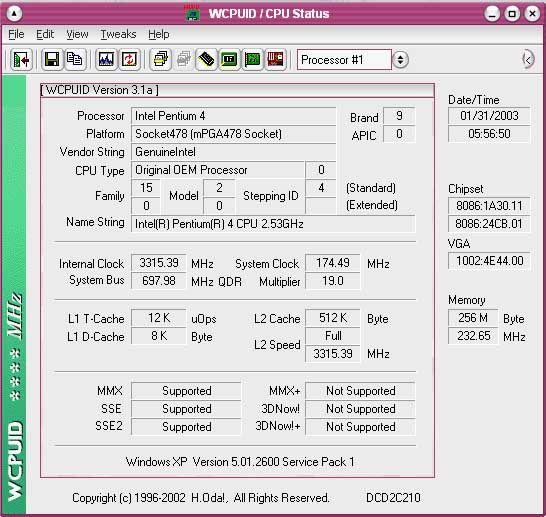
Task: Select the Processor #1 combo box
Action: pos(344,60)
